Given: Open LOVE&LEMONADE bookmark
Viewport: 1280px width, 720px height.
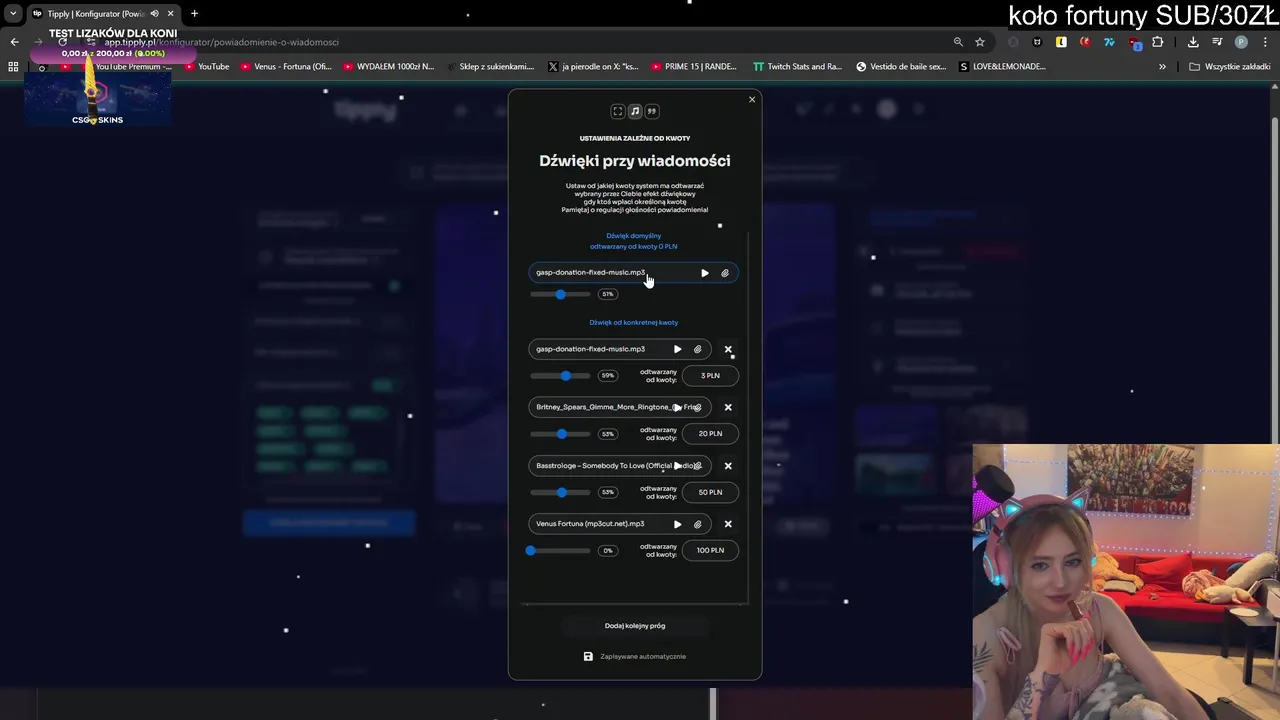Looking at the screenshot, I should coord(1002,67).
